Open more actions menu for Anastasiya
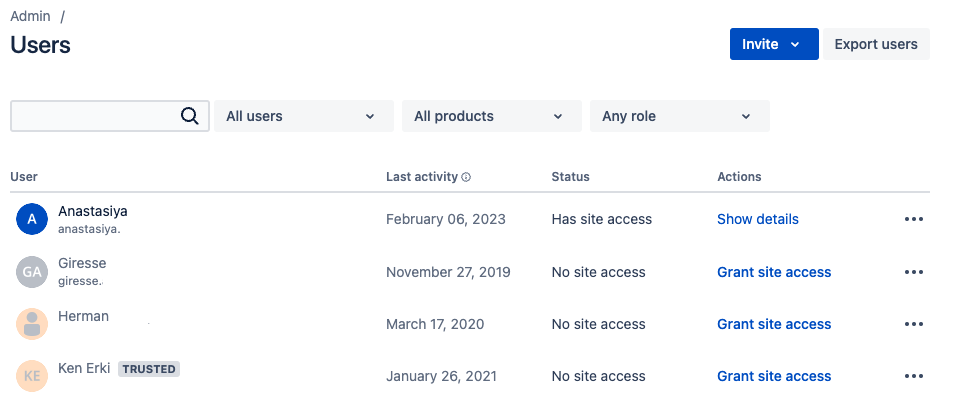This screenshot has height=404, width=953. (913, 219)
